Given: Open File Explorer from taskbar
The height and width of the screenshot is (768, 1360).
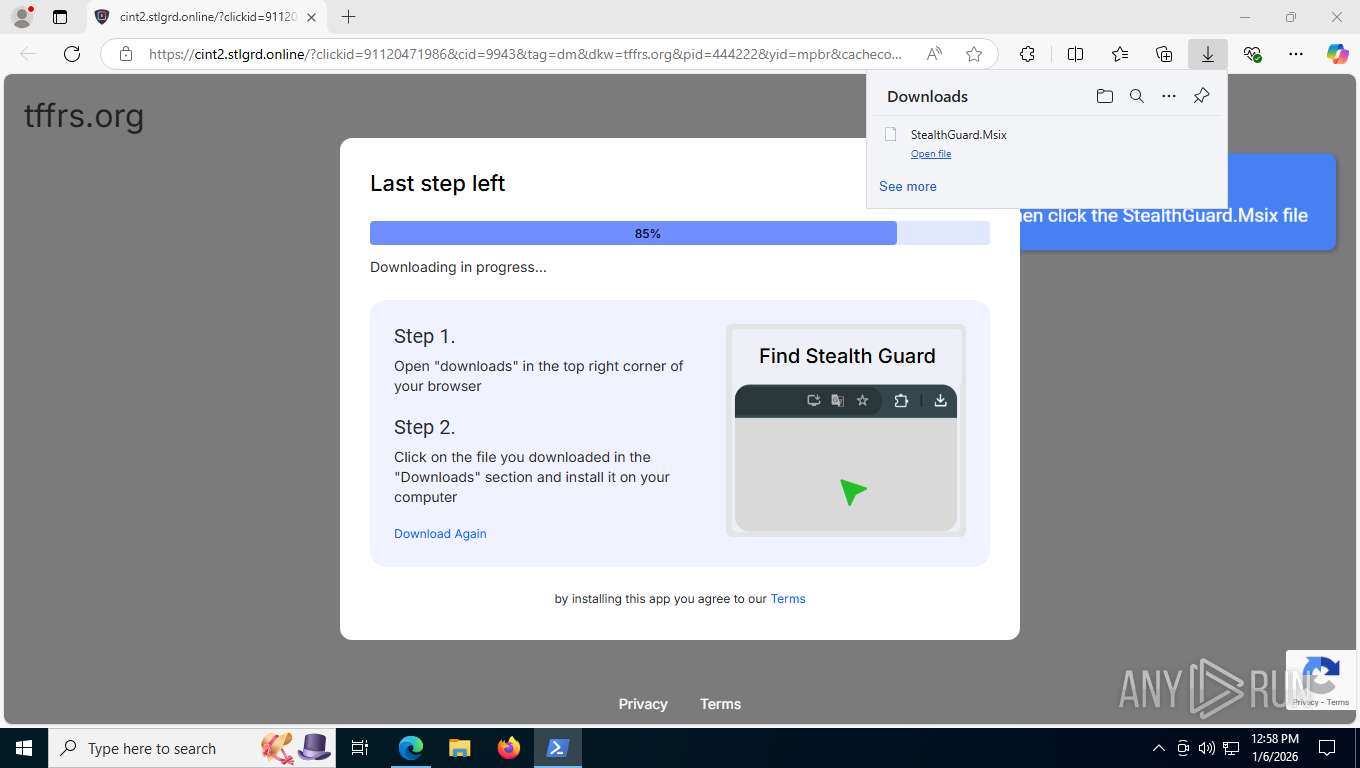Looking at the screenshot, I should tap(459, 748).
